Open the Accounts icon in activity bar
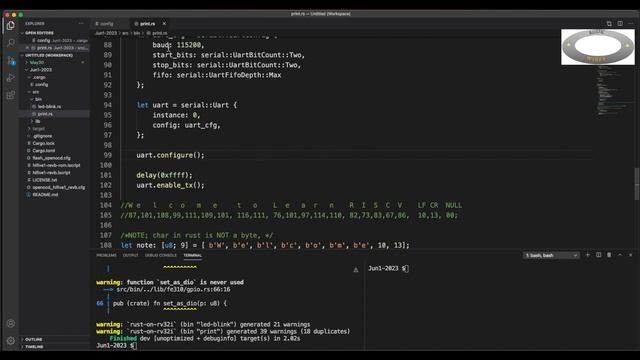Image resolution: width=640 pixels, height=360 pixels. [11, 324]
